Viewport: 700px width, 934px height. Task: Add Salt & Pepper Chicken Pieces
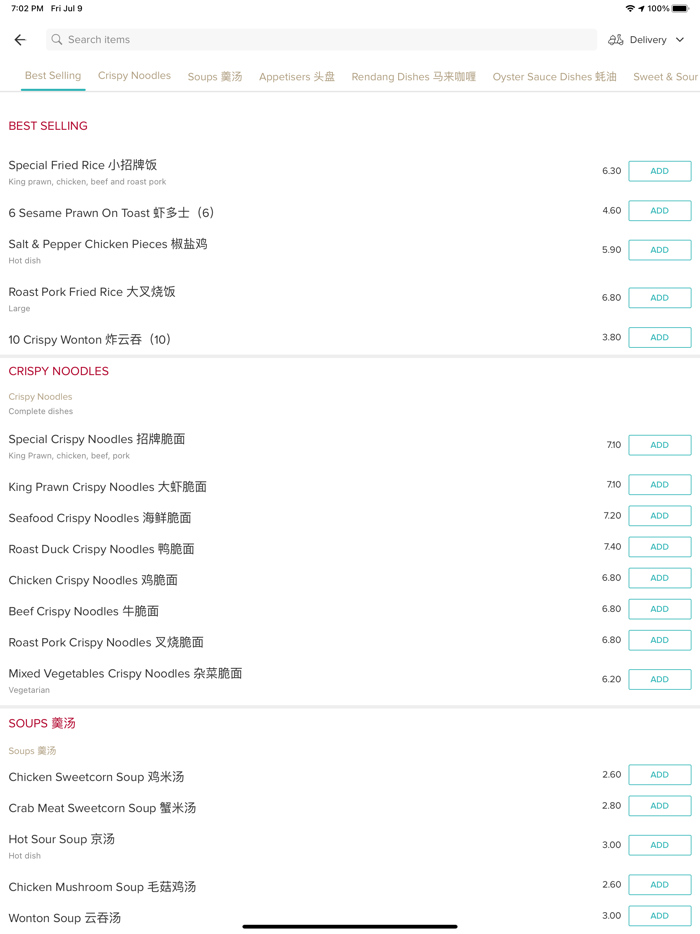(x=659, y=250)
